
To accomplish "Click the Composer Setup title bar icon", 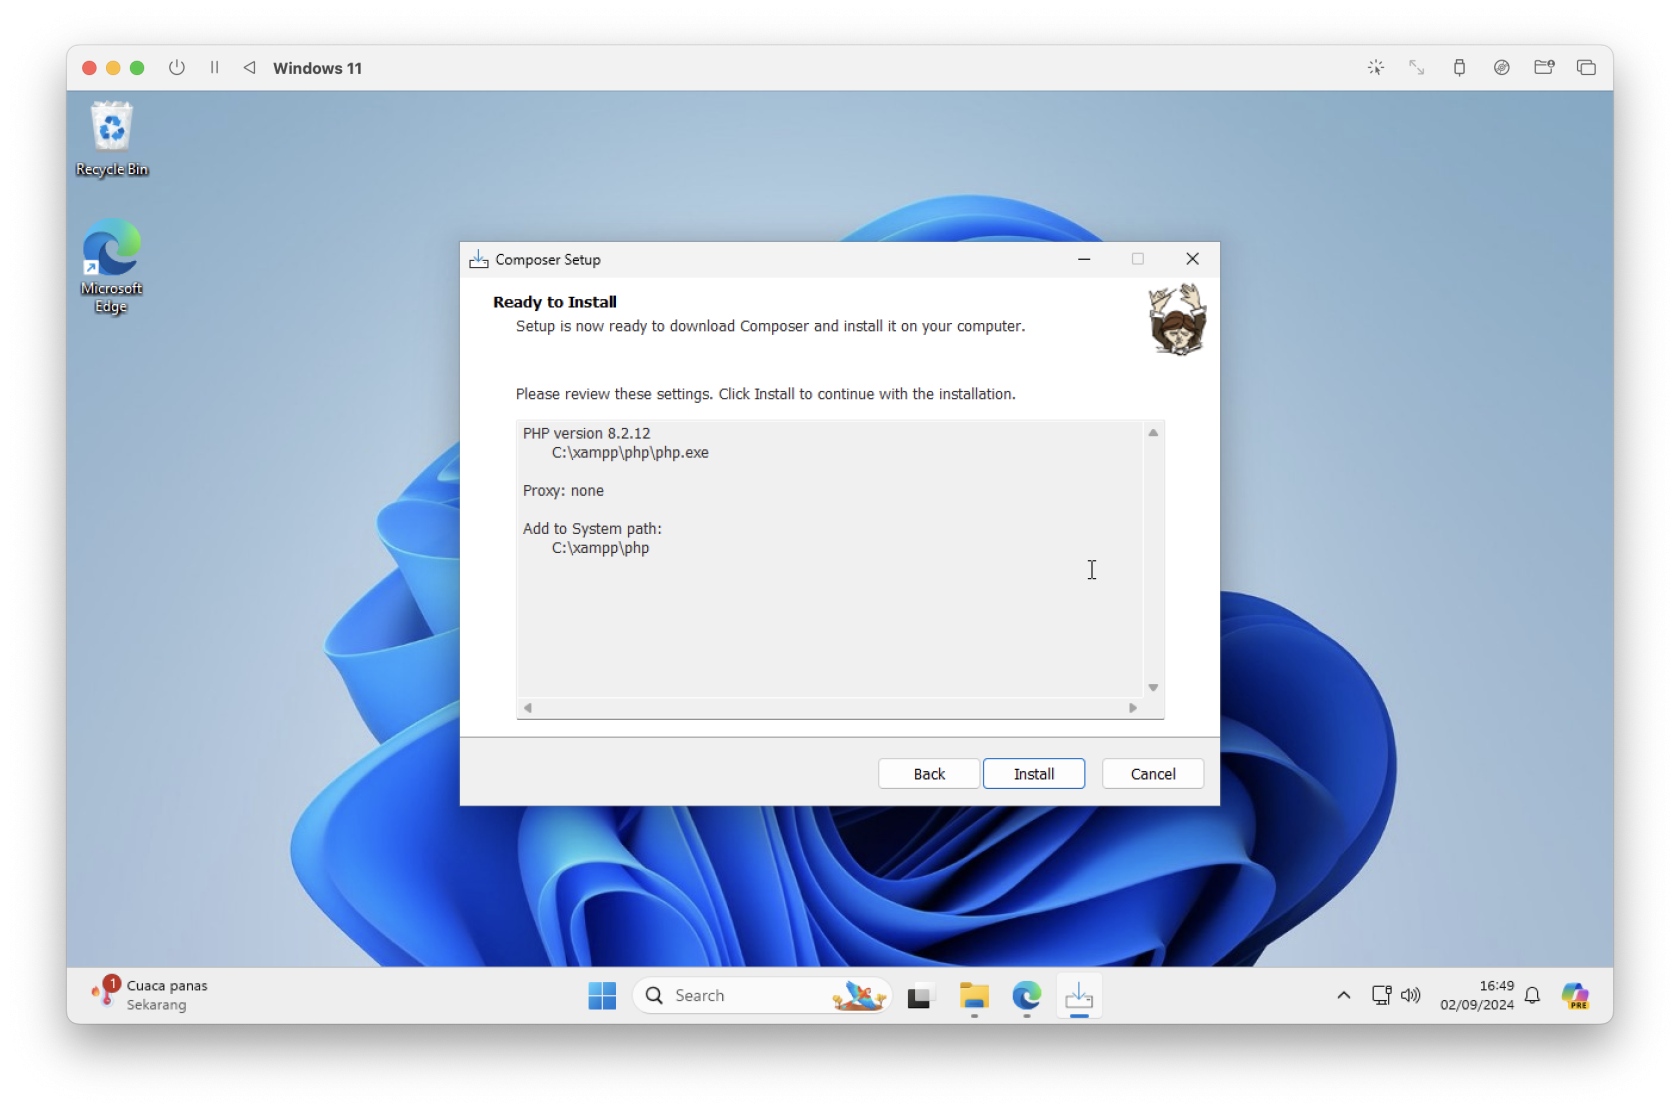I will (479, 259).
